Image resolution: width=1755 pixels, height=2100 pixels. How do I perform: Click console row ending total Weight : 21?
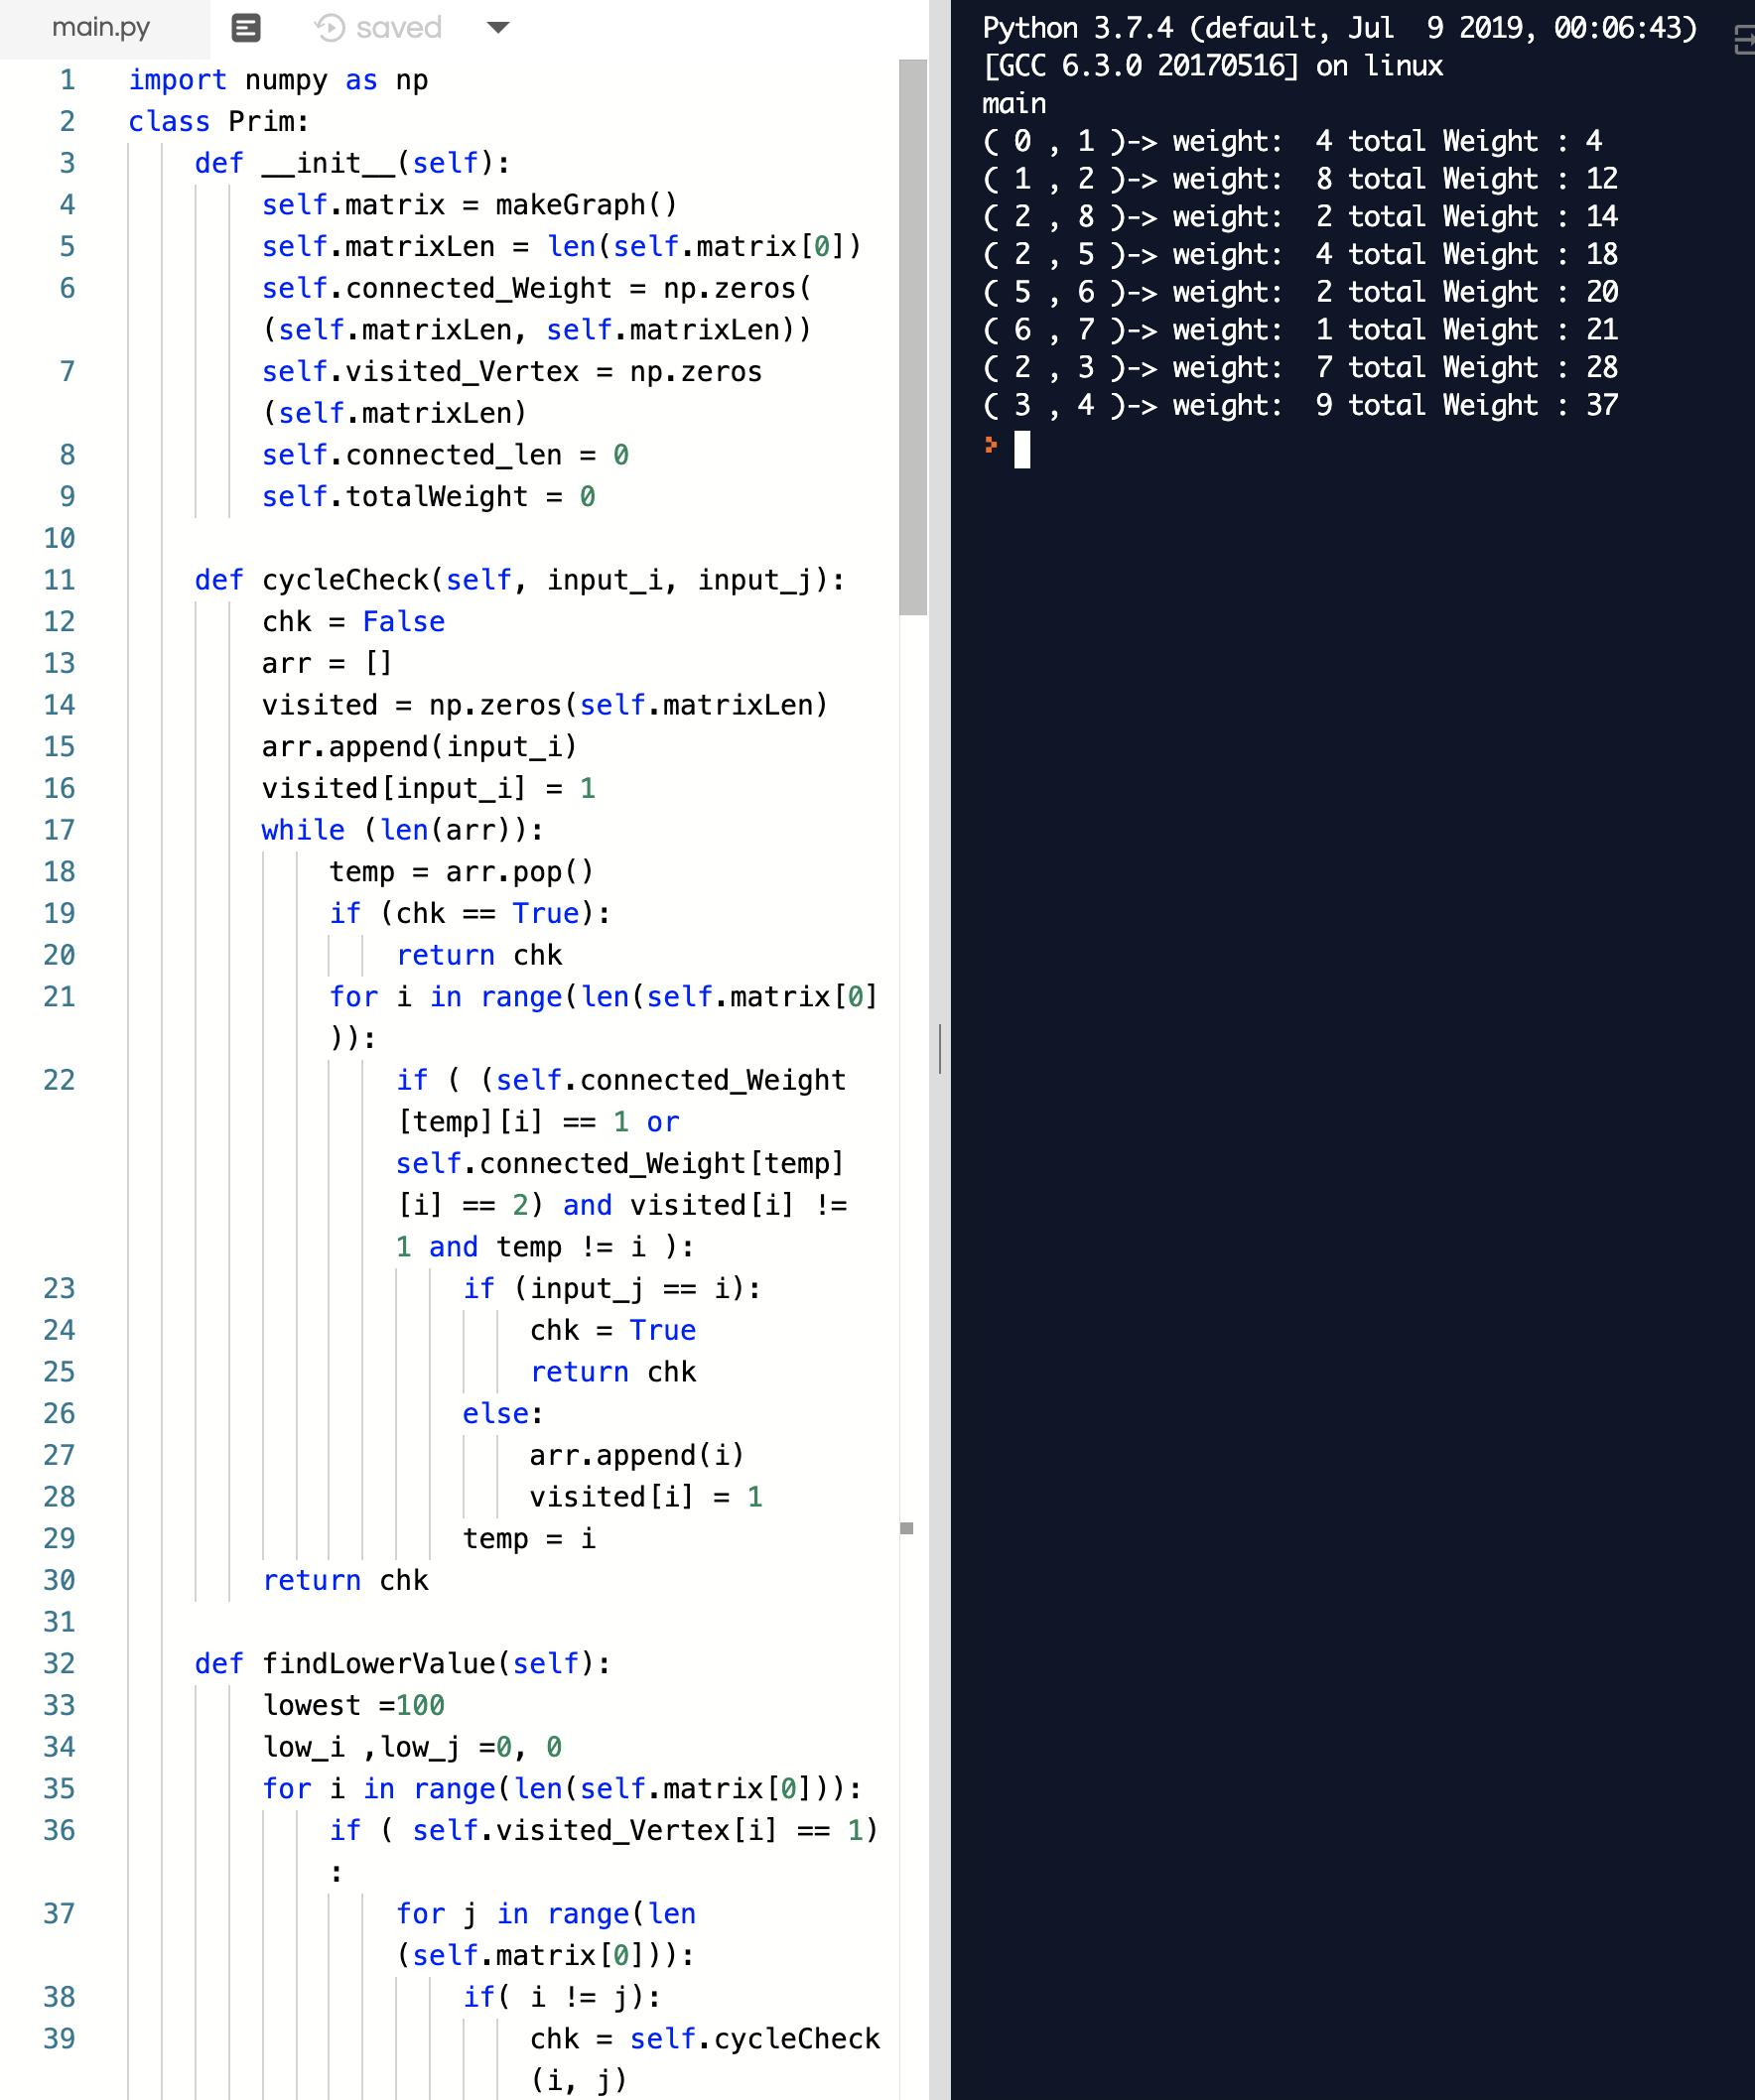[1300, 330]
